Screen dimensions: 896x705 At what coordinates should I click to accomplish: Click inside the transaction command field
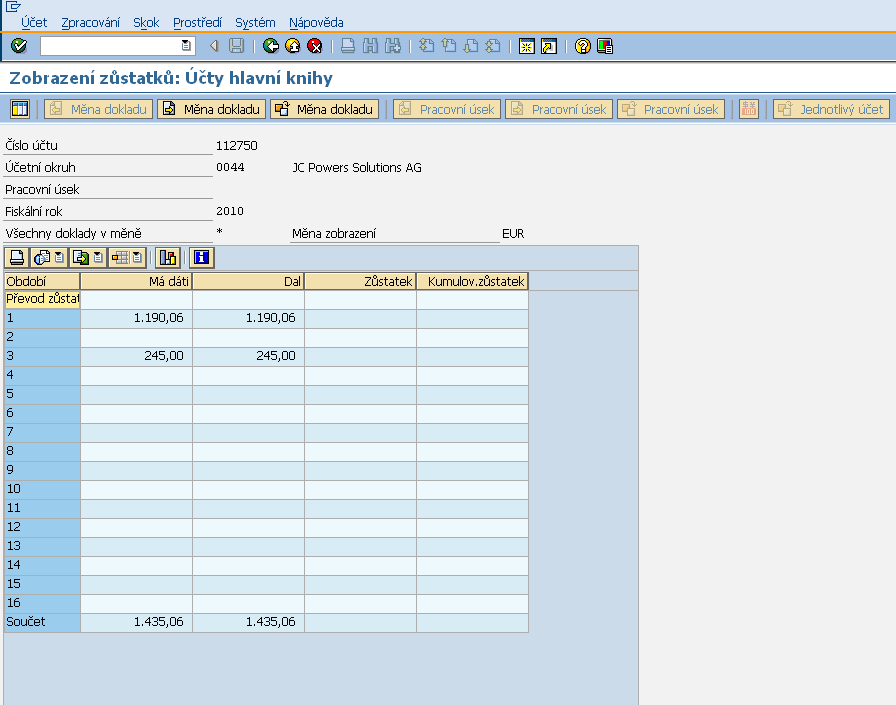tap(111, 46)
